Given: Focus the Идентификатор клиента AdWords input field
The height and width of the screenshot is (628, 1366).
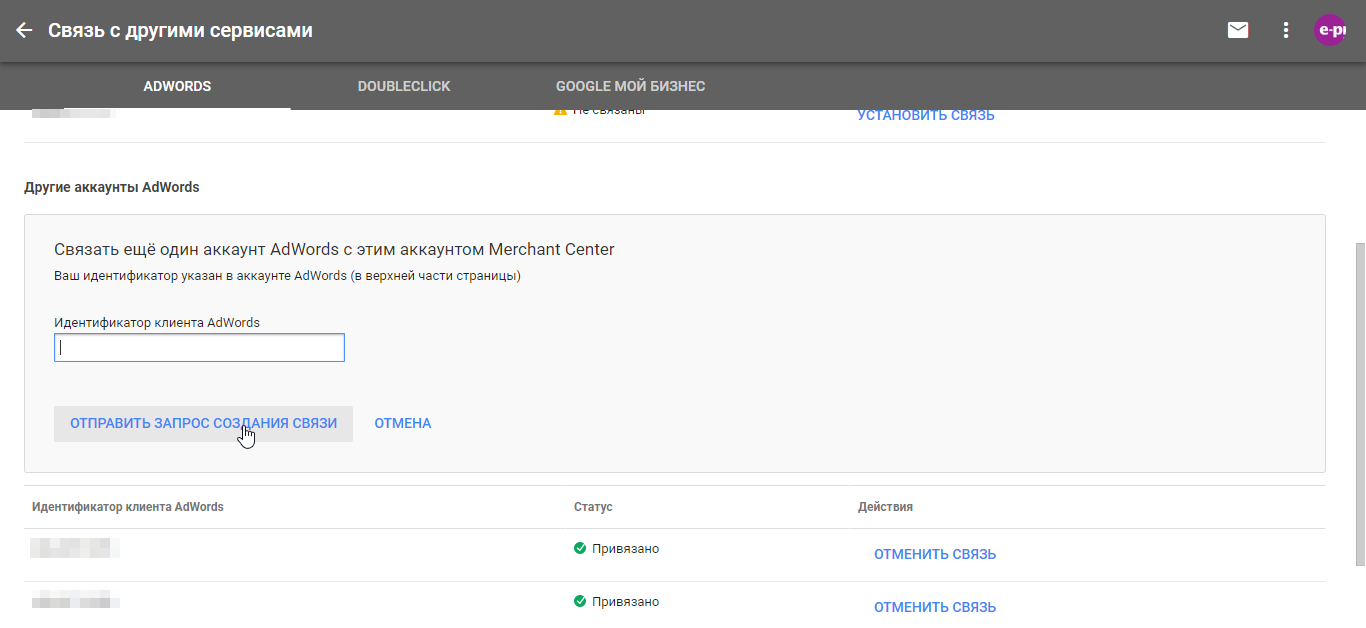Looking at the screenshot, I should pos(199,348).
